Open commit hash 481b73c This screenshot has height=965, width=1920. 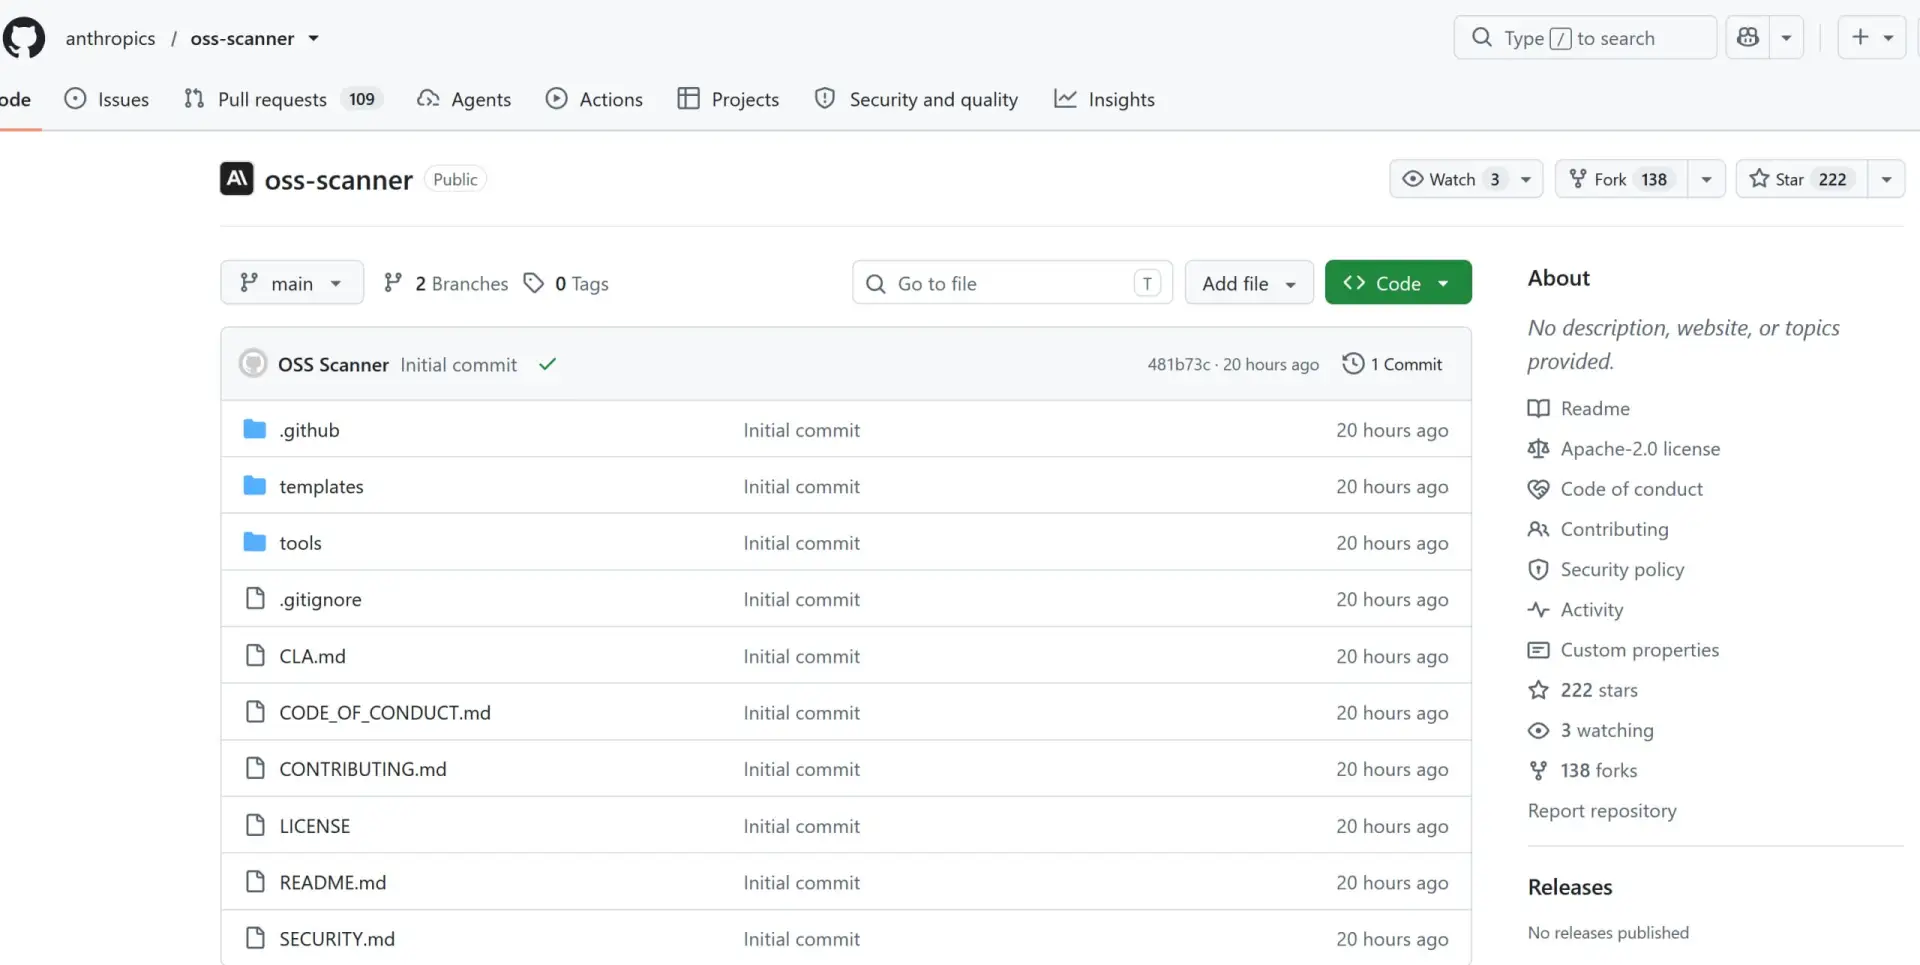tap(1178, 364)
